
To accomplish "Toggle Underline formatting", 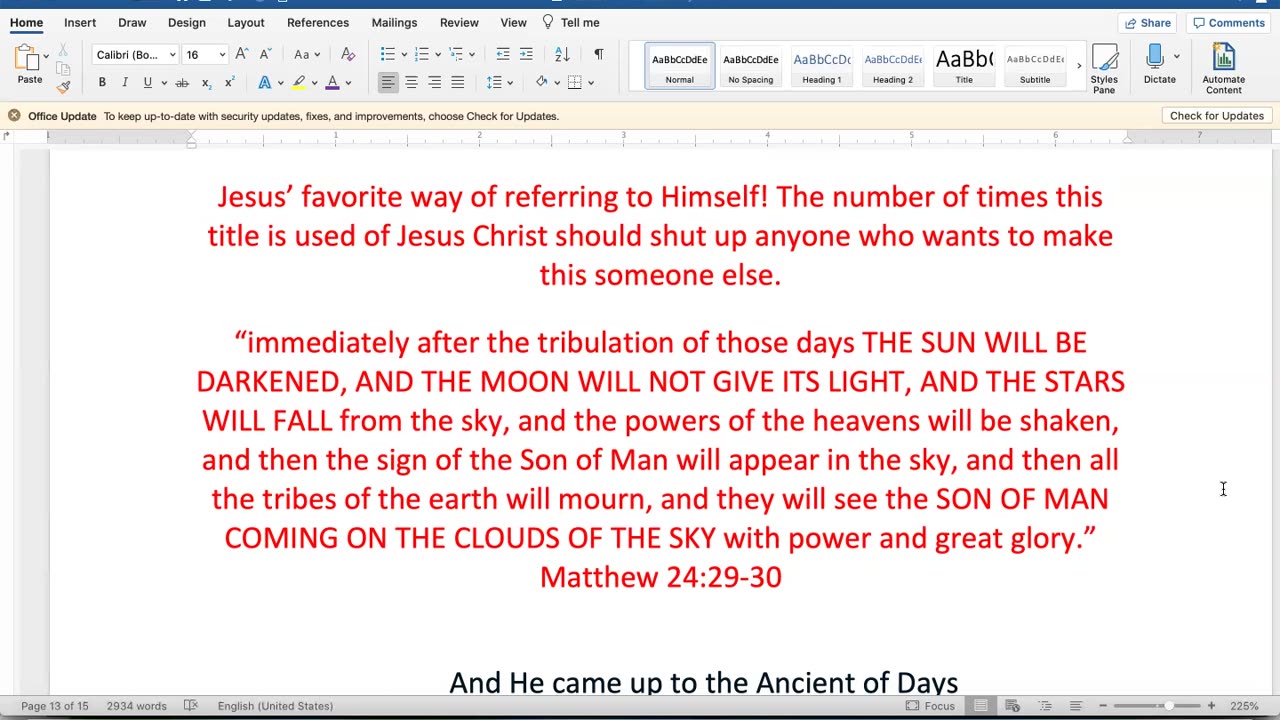I will [147, 83].
